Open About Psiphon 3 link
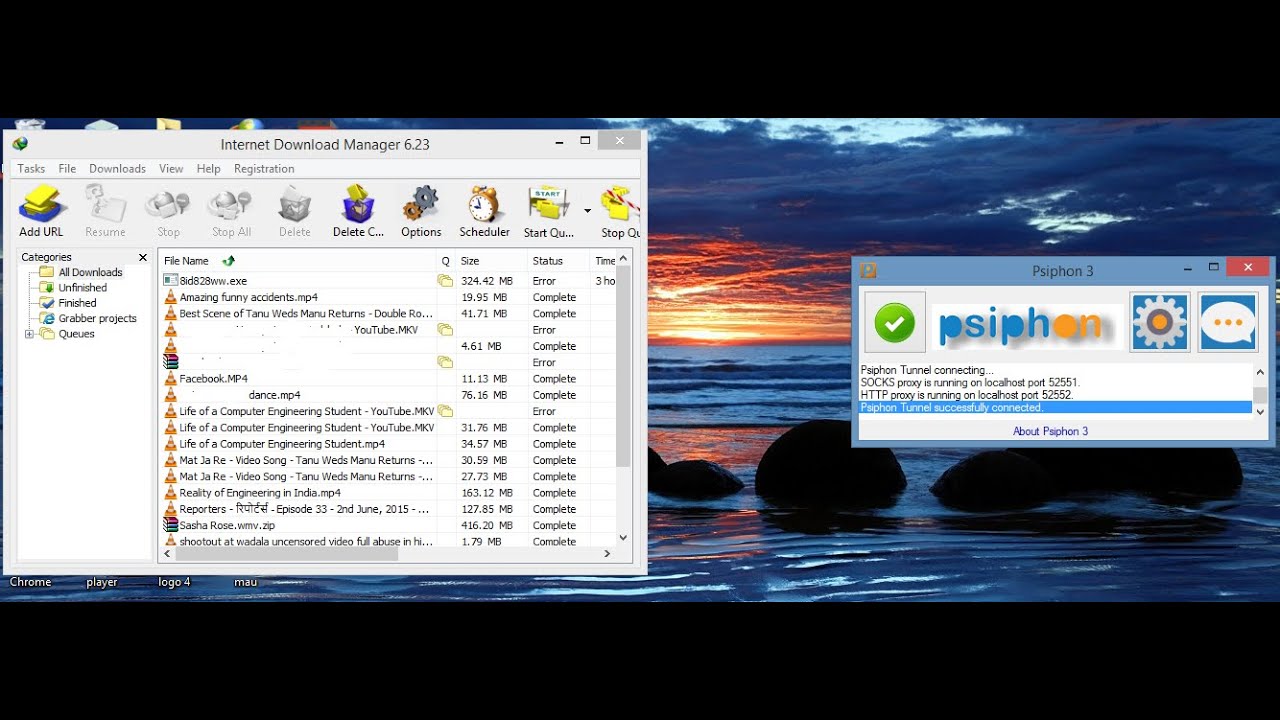The image size is (1280, 720). coord(1050,432)
